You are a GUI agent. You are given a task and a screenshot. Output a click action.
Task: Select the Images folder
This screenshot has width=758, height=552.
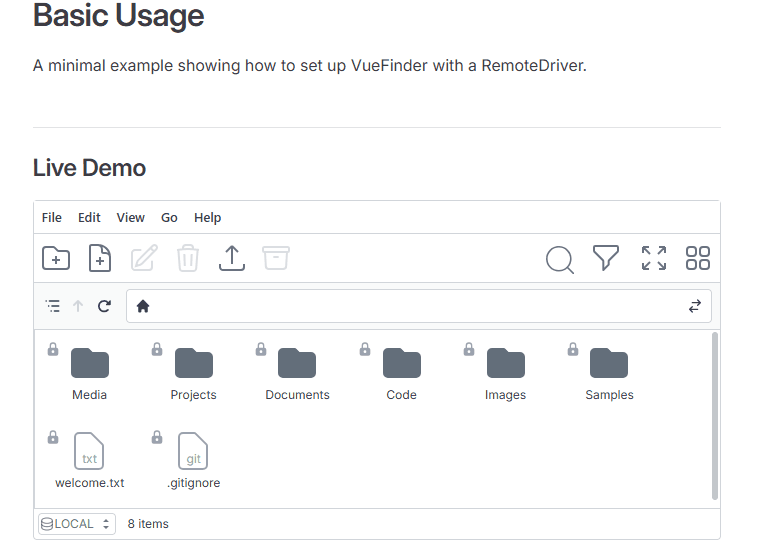pyautogui.click(x=506, y=363)
